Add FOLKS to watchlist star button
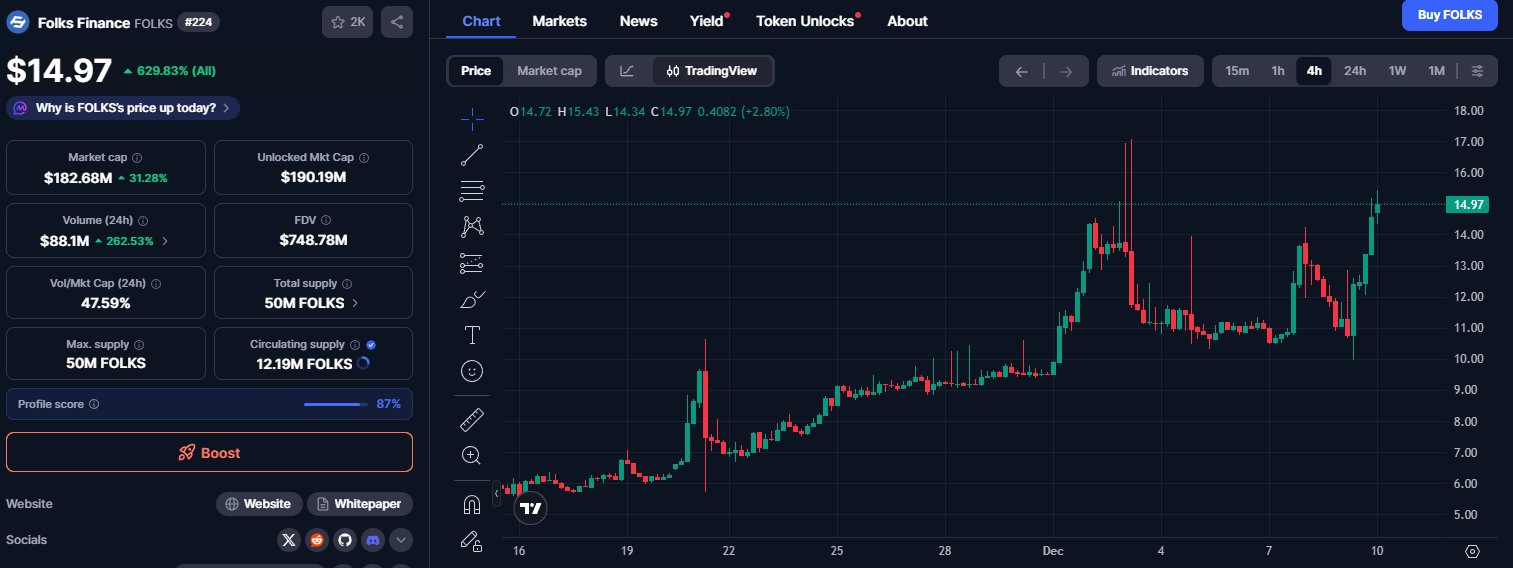Image resolution: width=1513 pixels, height=568 pixels. [347, 21]
